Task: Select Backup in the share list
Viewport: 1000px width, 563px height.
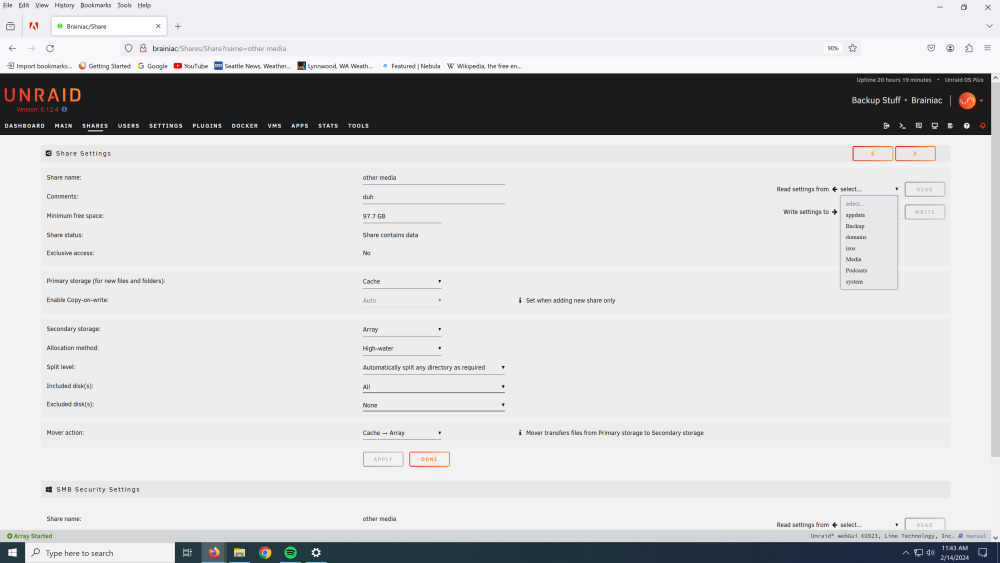Action: tap(869, 226)
